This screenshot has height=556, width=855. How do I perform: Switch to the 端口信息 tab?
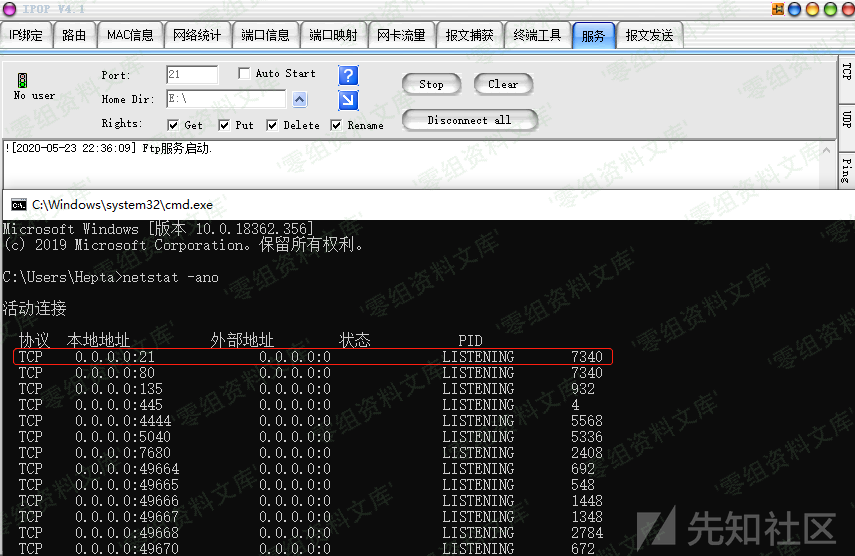(x=265, y=35)
